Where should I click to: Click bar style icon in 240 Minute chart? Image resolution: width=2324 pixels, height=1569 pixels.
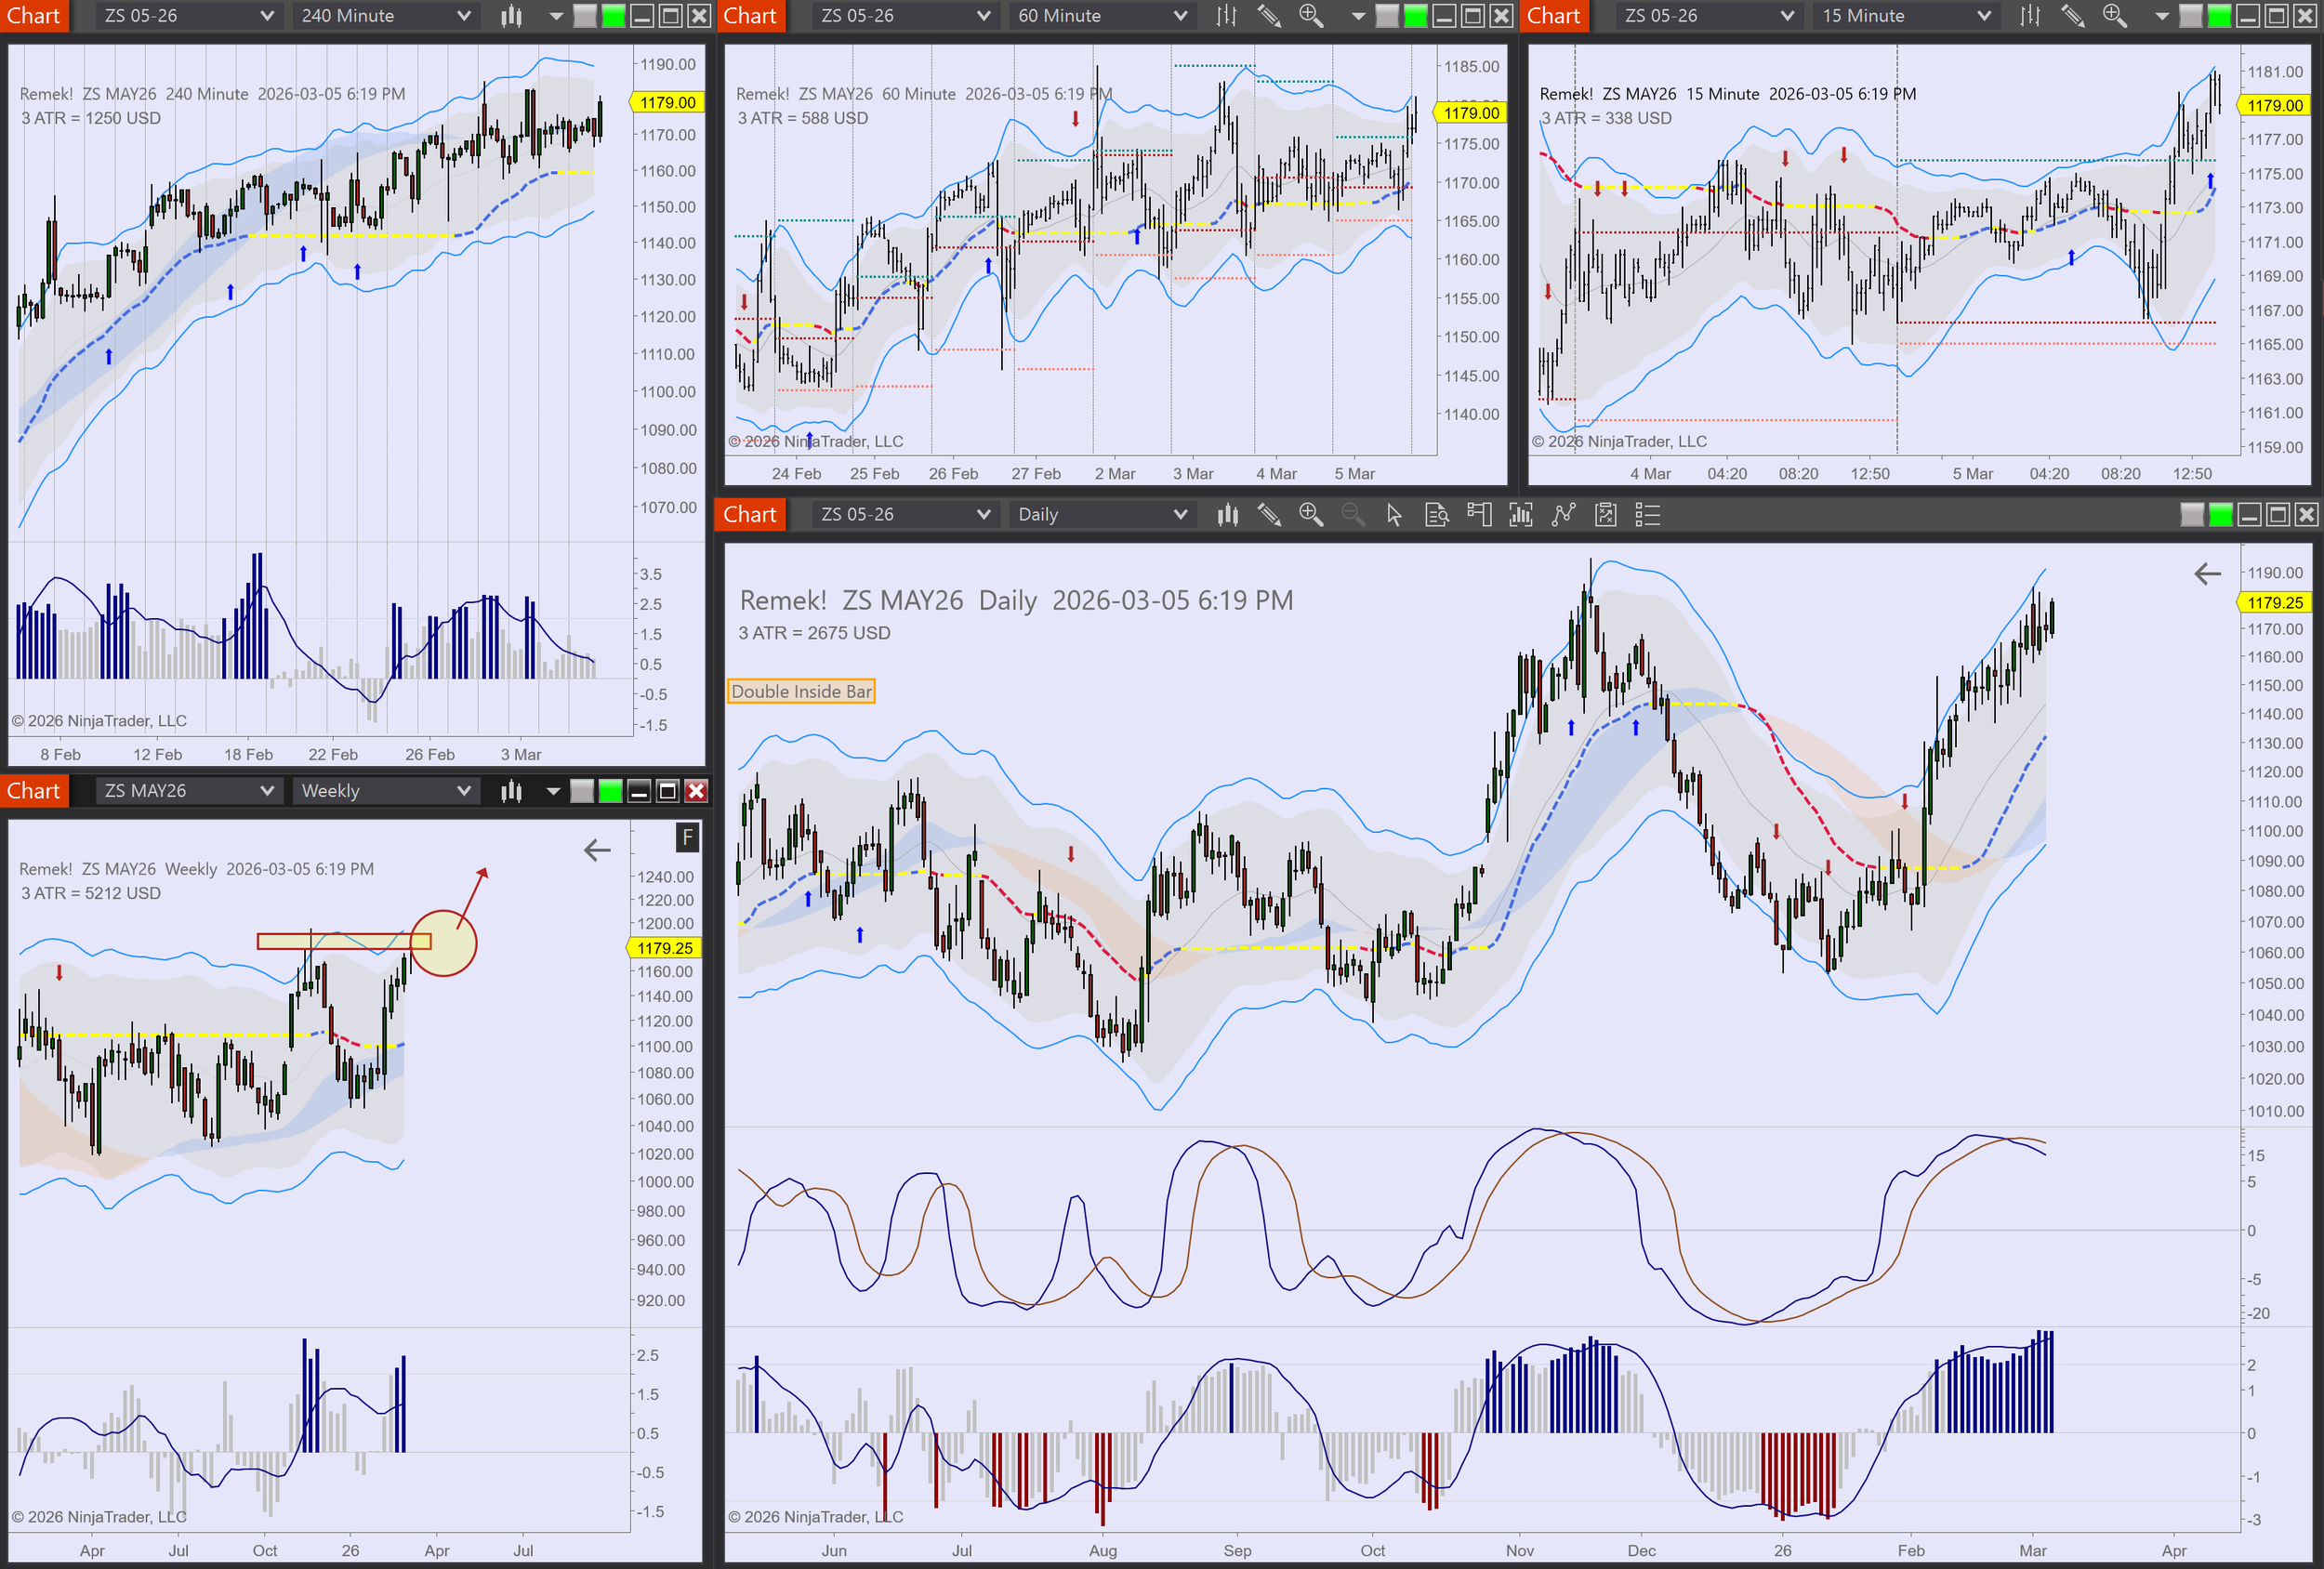tap(511, 16)
